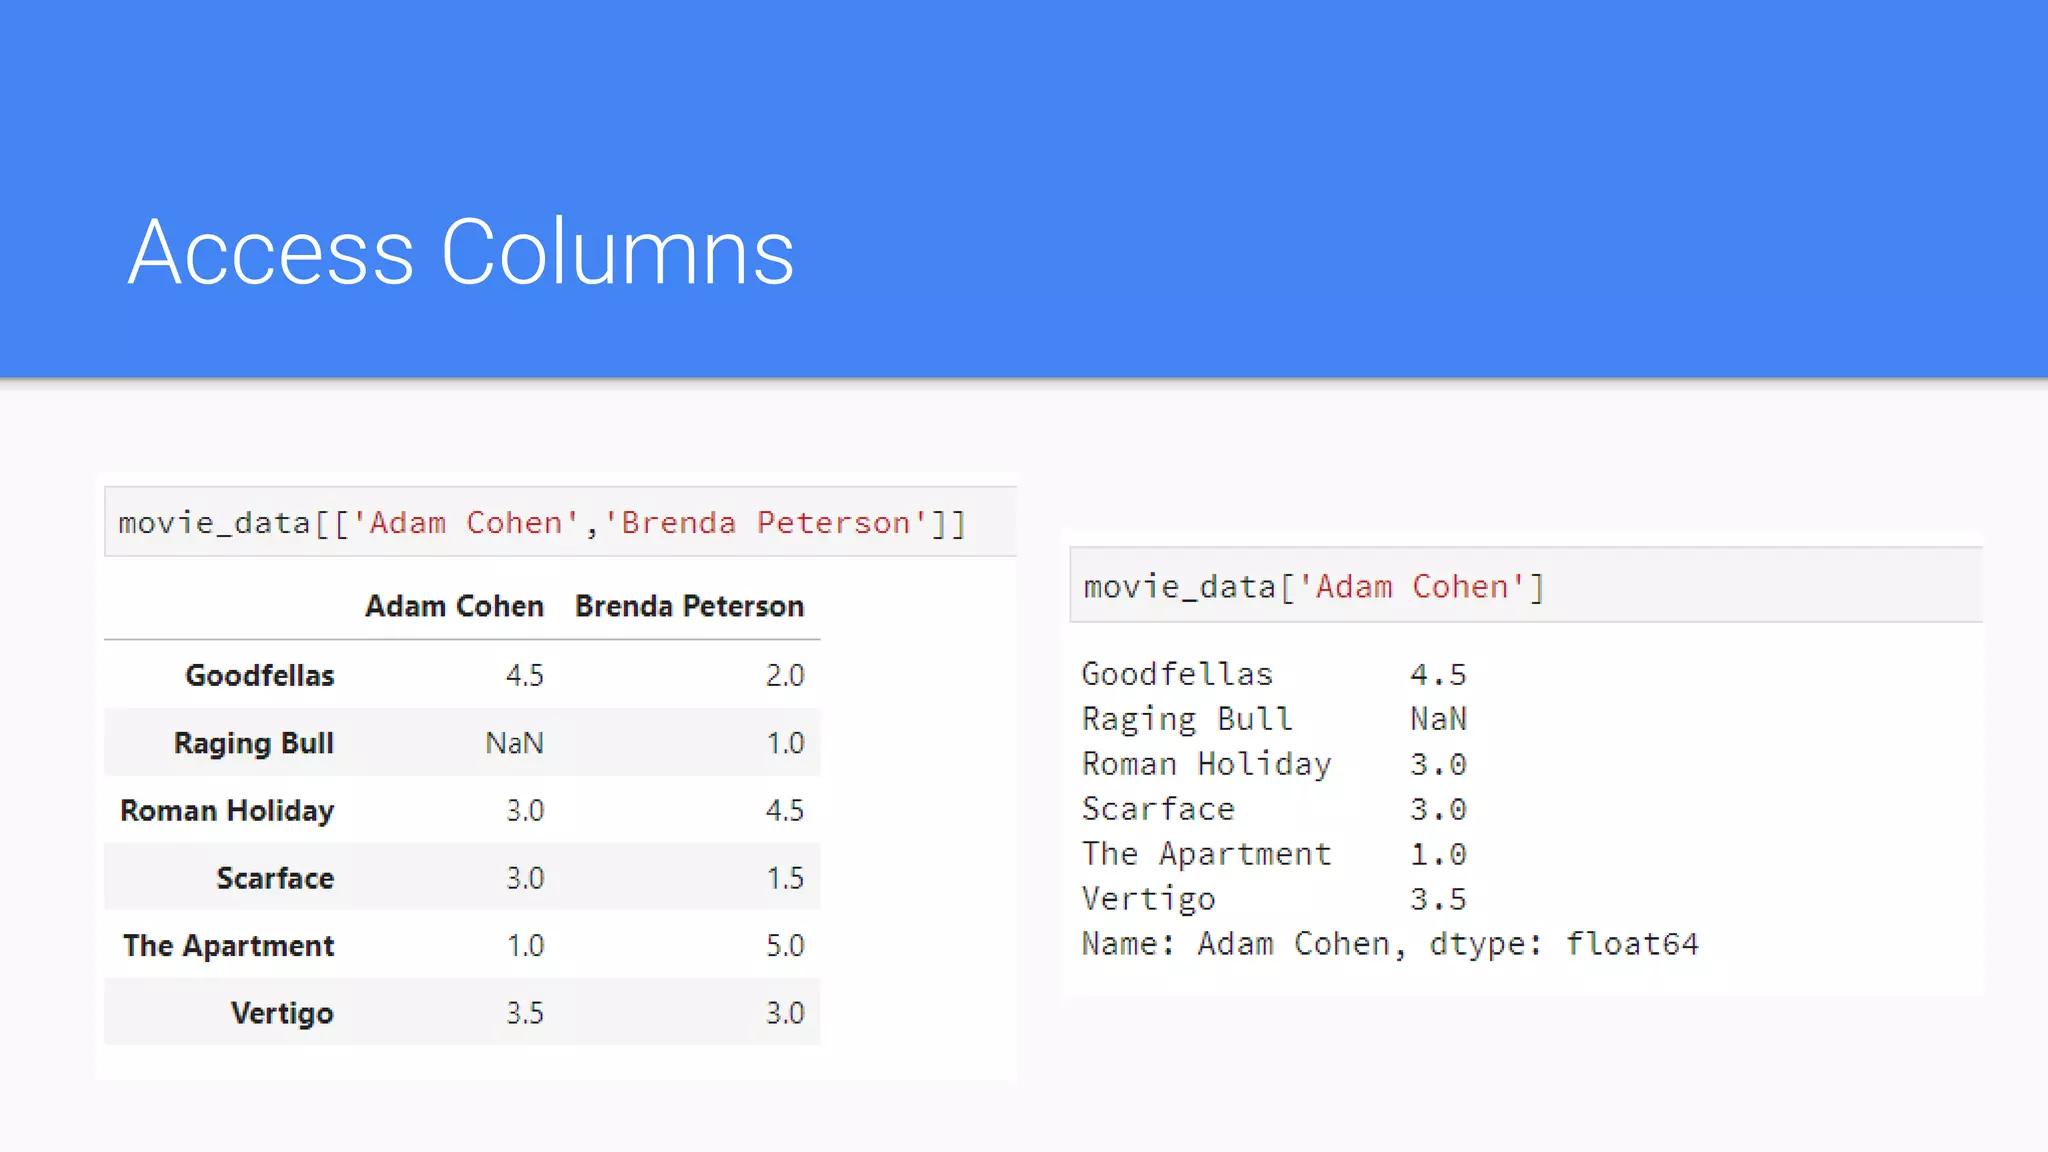Click the two-column movie_data code cell
The height and width of the screenshot is (1152, 2048).
pos(561,522)
